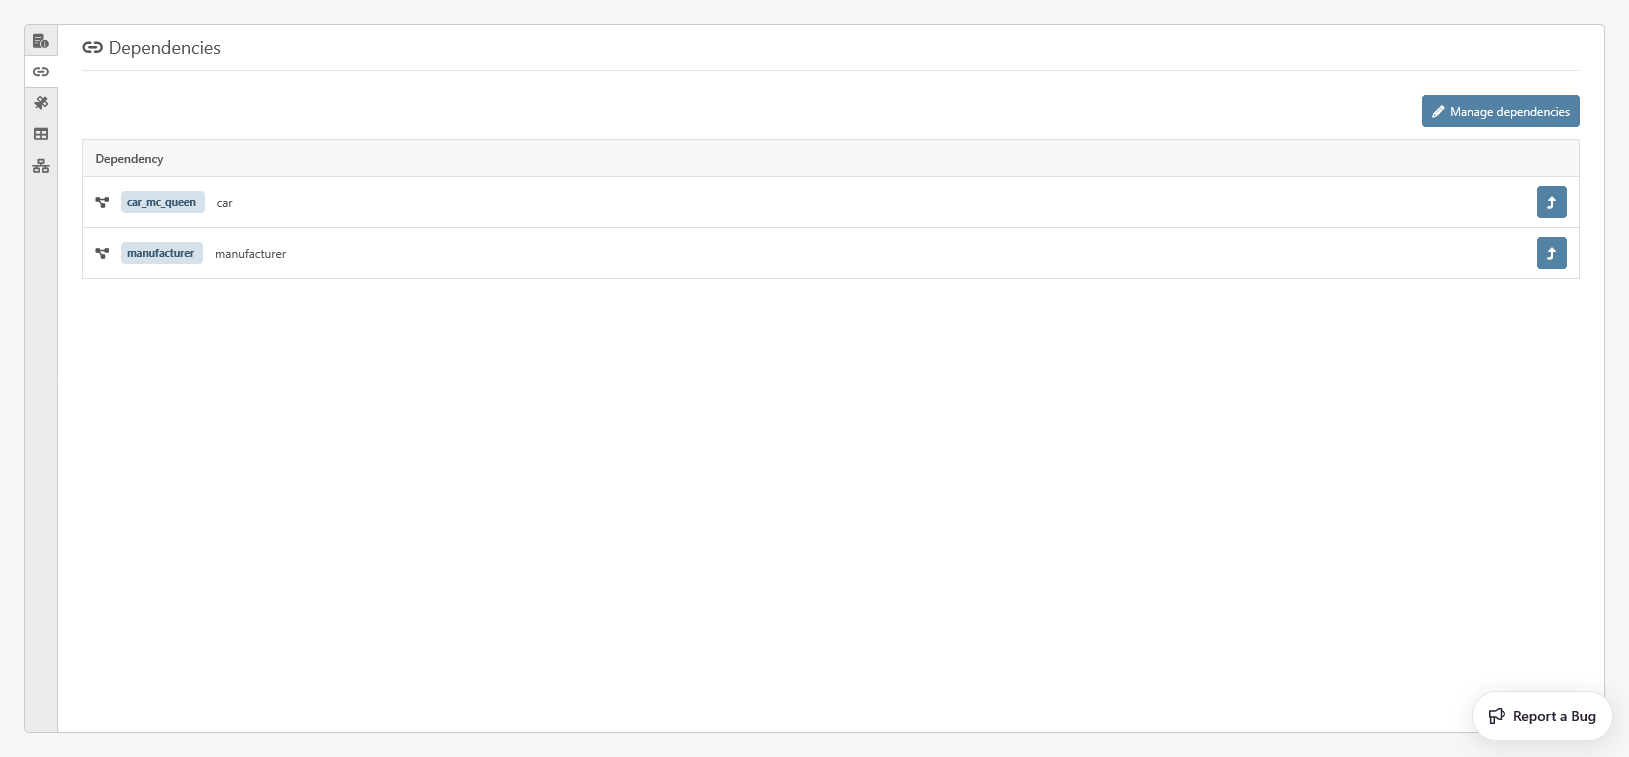Click the link icon beside the Dependencies heading
Viewport: 1629px width, 757px height.
point(93,48)
